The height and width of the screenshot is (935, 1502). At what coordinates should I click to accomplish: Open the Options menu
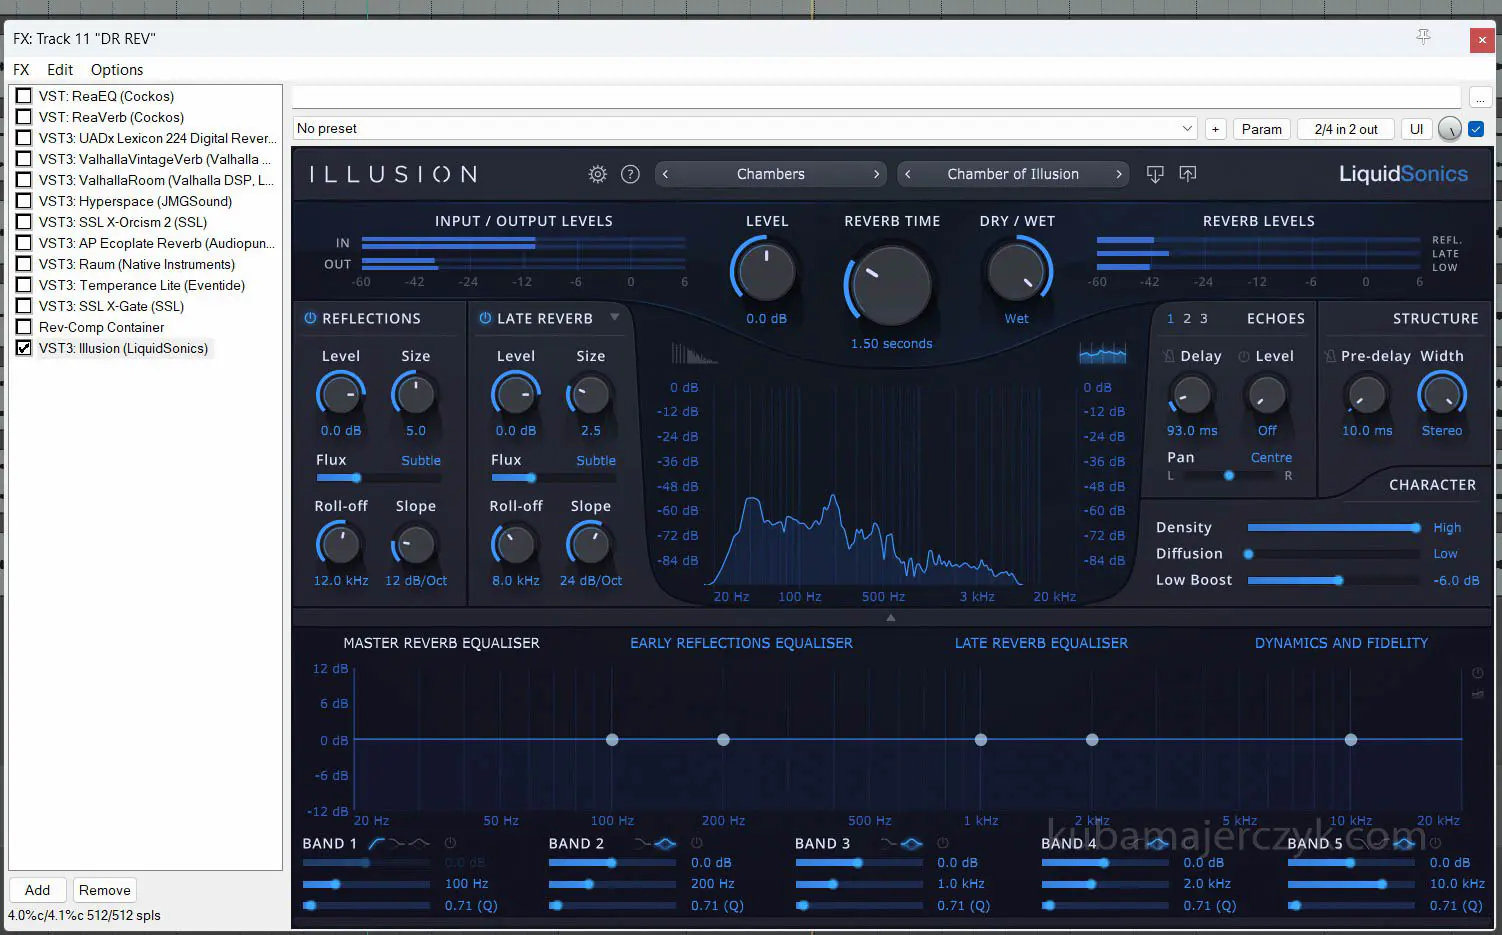pos(117,70)
